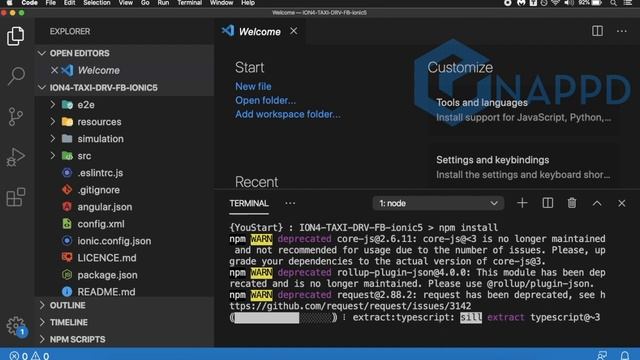This screenshot has height=360, width=640.
Task: Open the View menu
Action: point(125,3)
